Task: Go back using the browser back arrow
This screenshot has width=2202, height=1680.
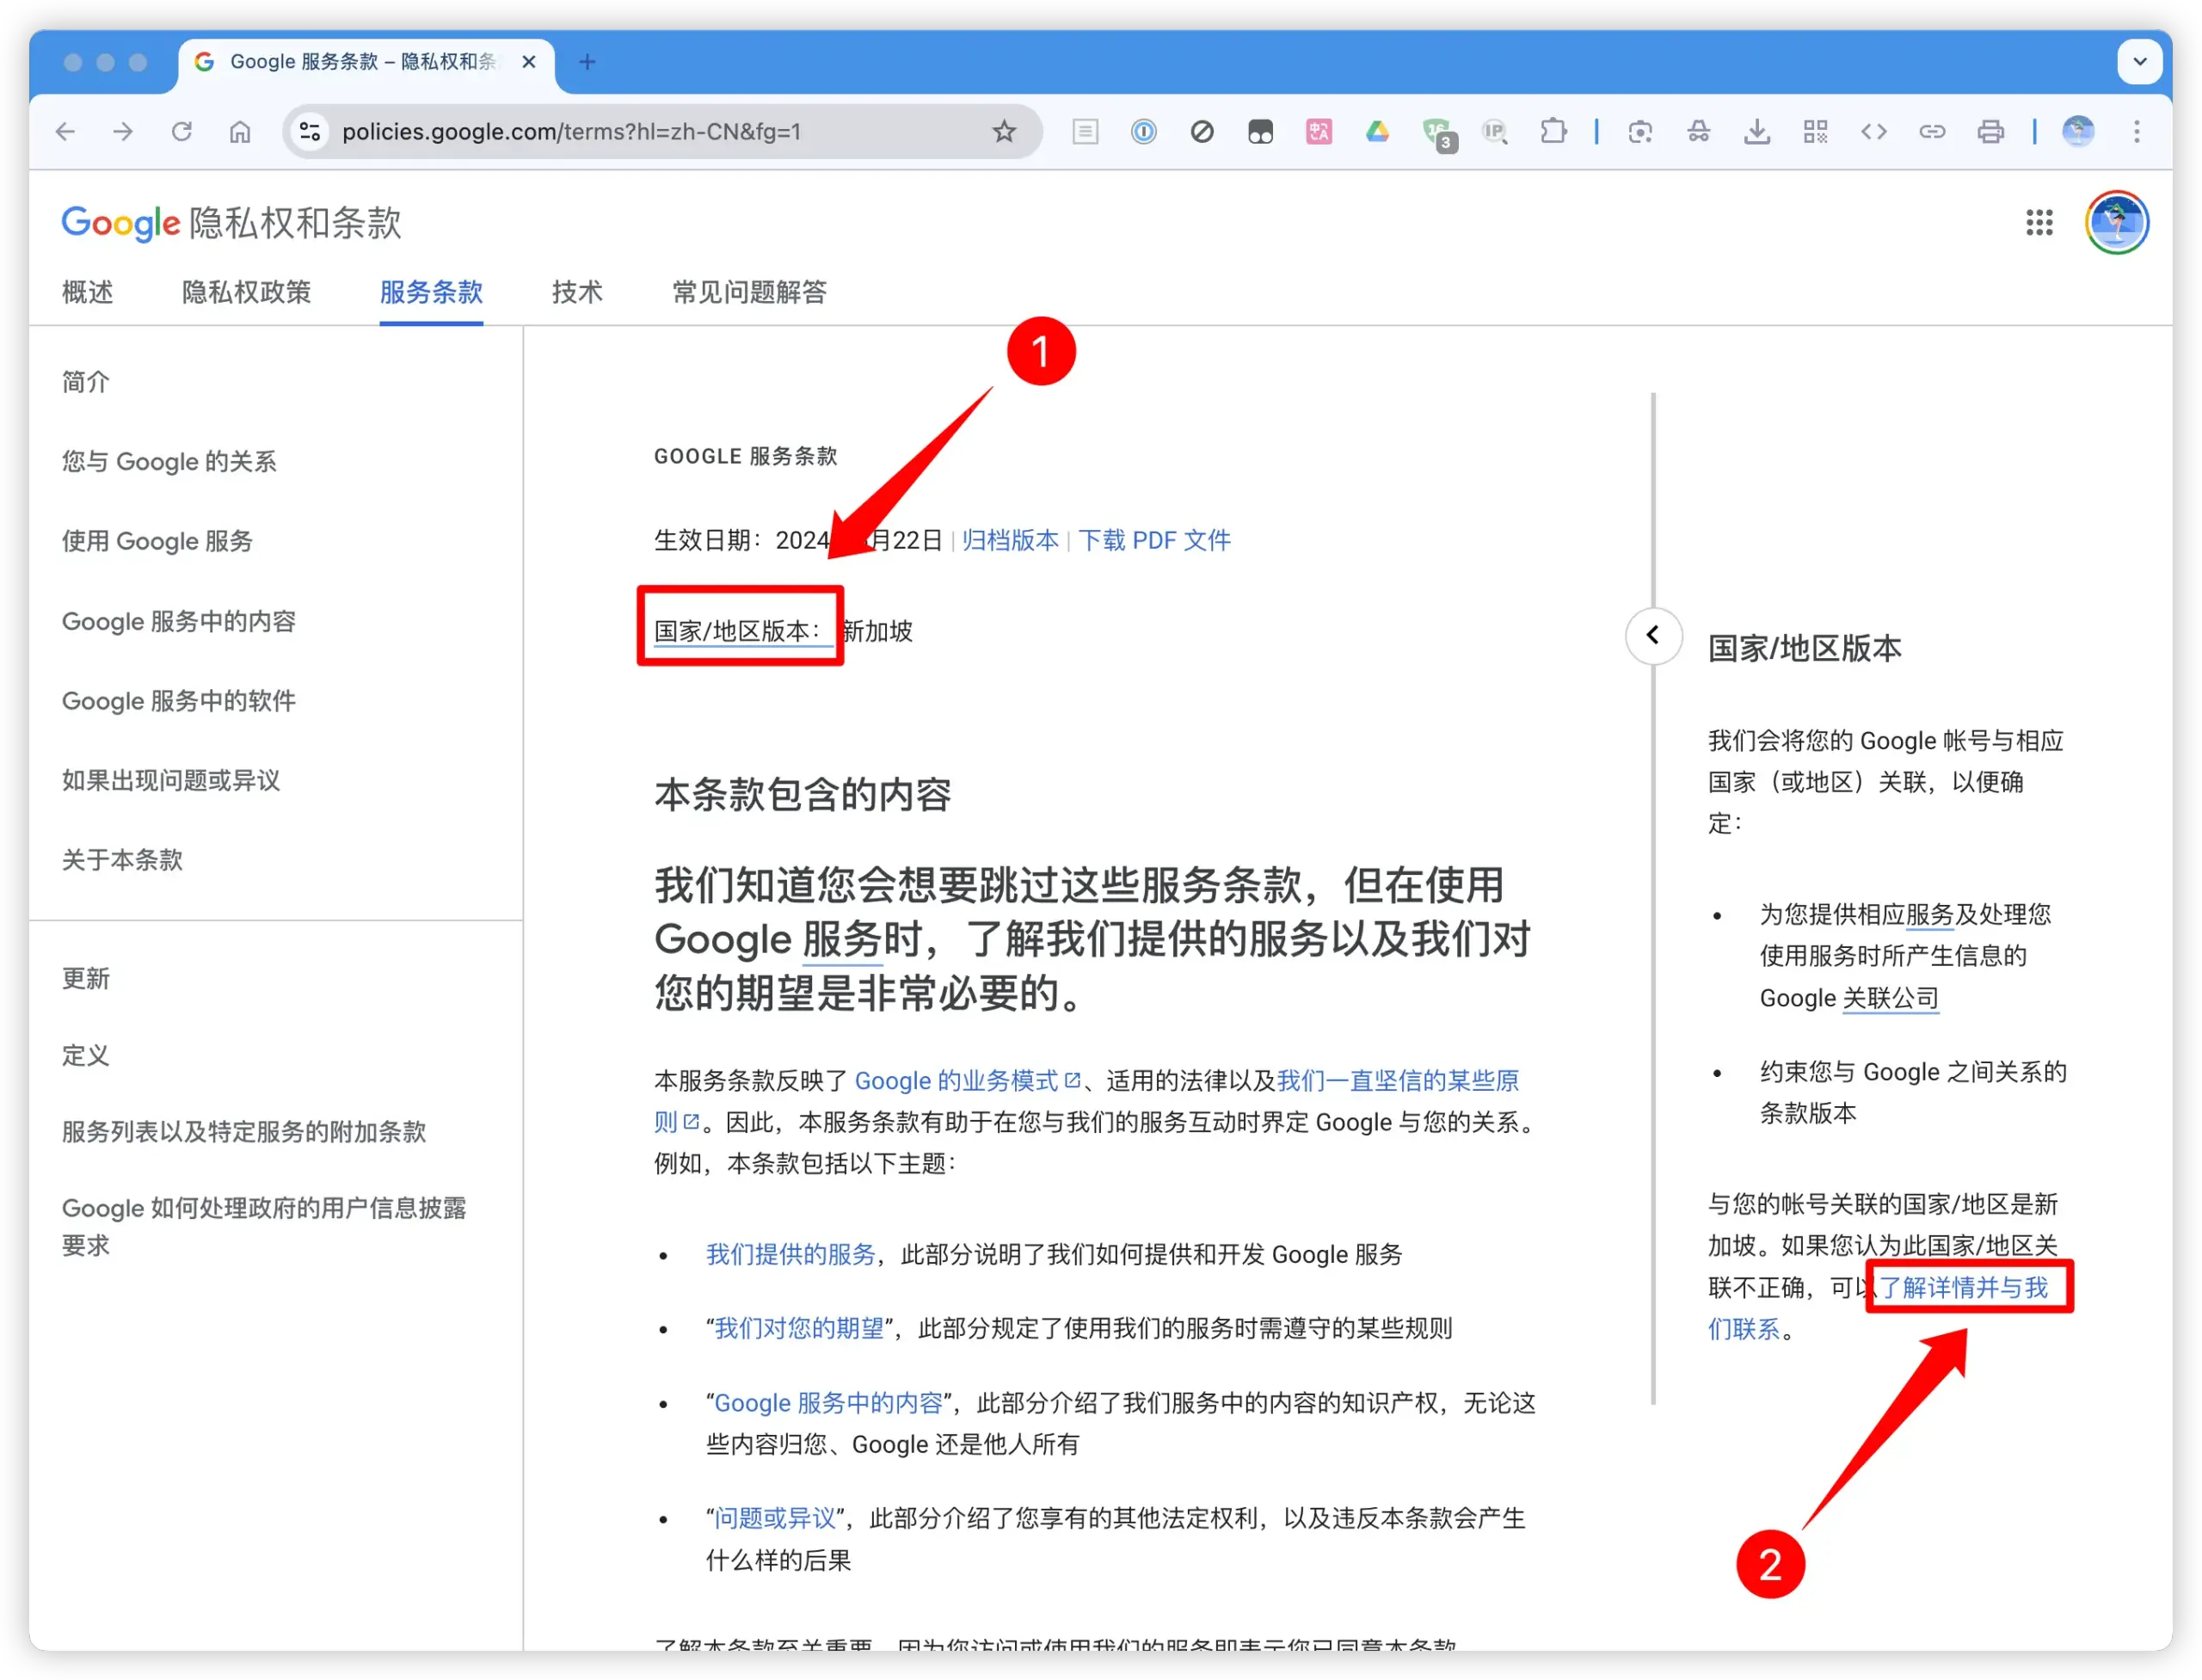Action: (x=66, y=131)
